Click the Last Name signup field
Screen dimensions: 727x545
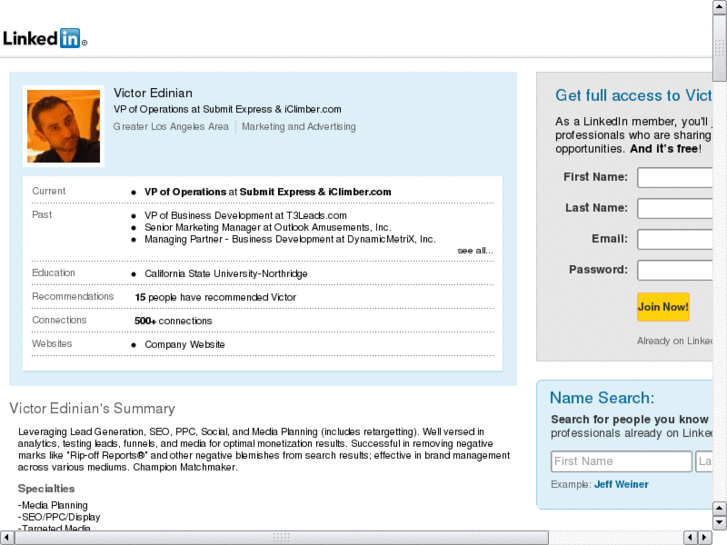[x=675, y=208]
